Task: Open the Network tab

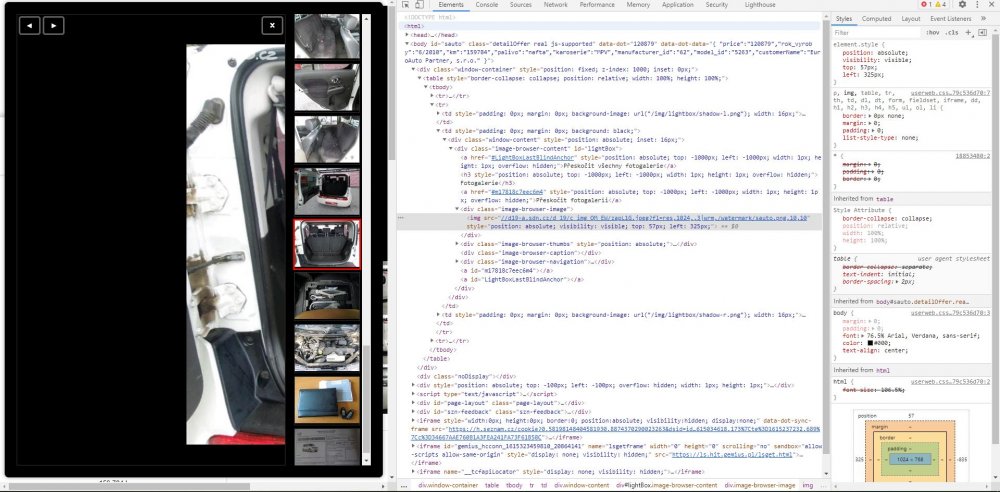Action: (x=555, y=4)
